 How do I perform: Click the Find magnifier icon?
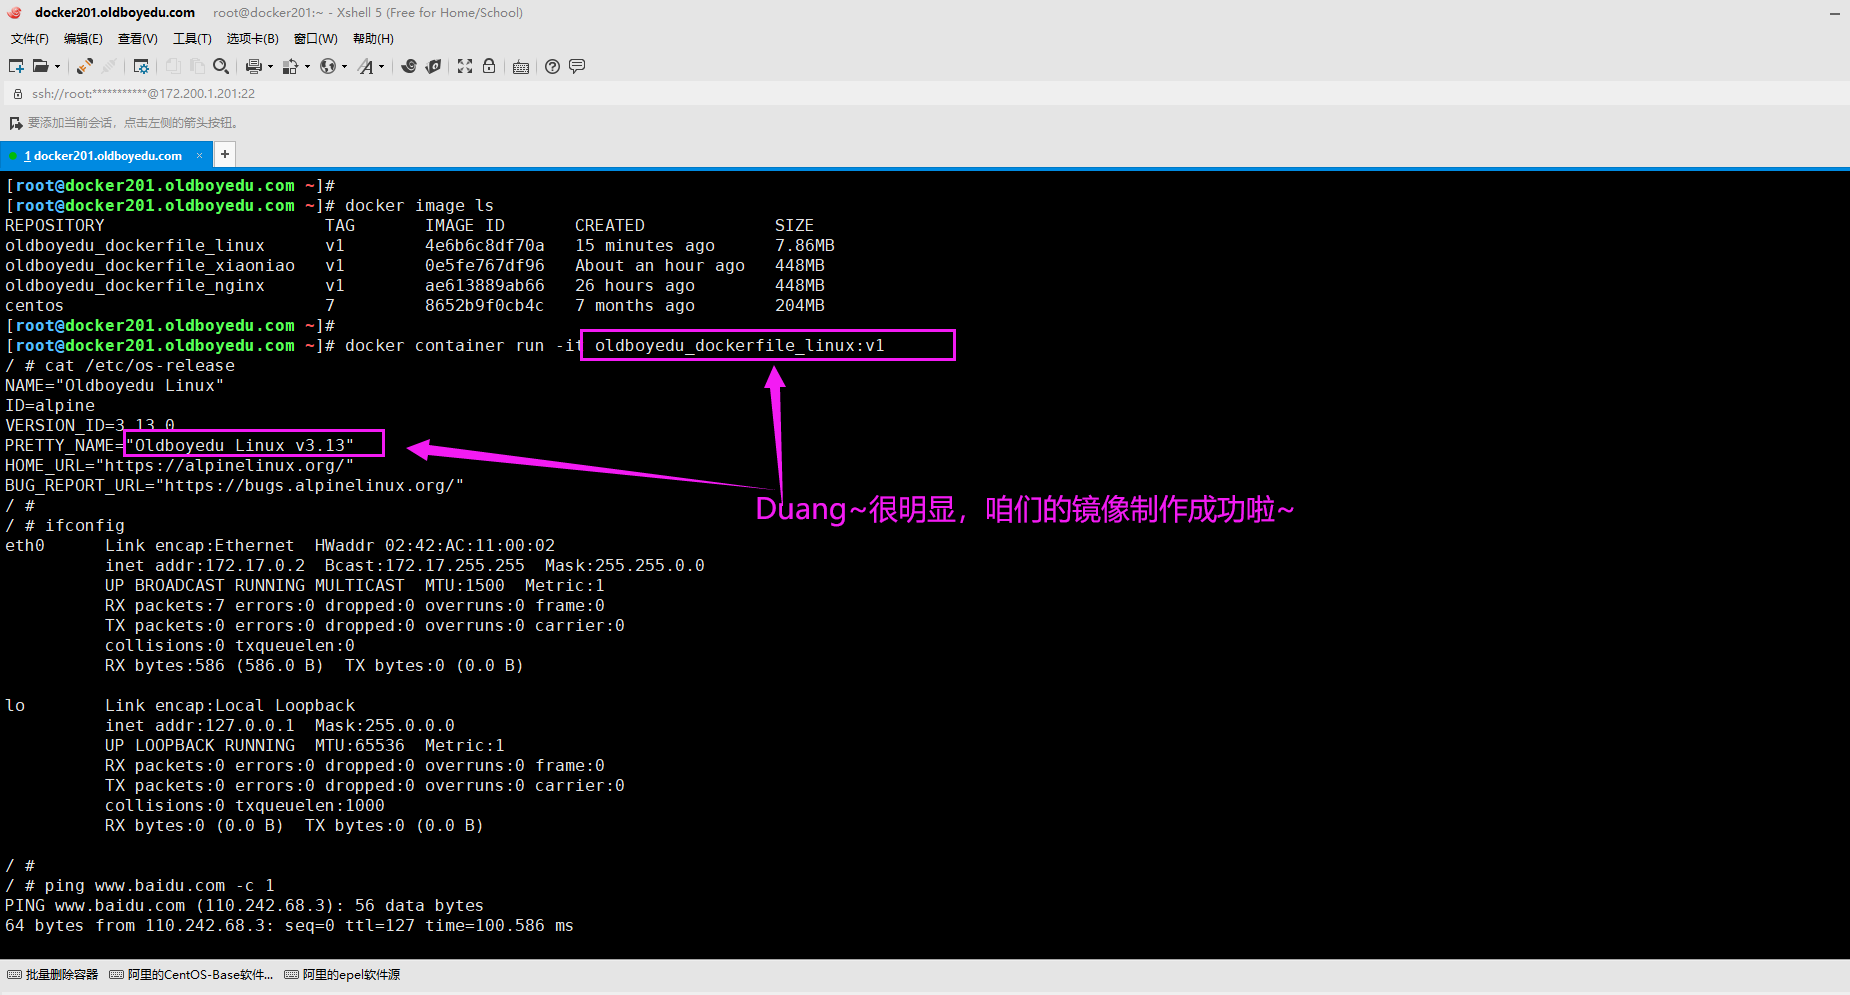tap(221, 66)
